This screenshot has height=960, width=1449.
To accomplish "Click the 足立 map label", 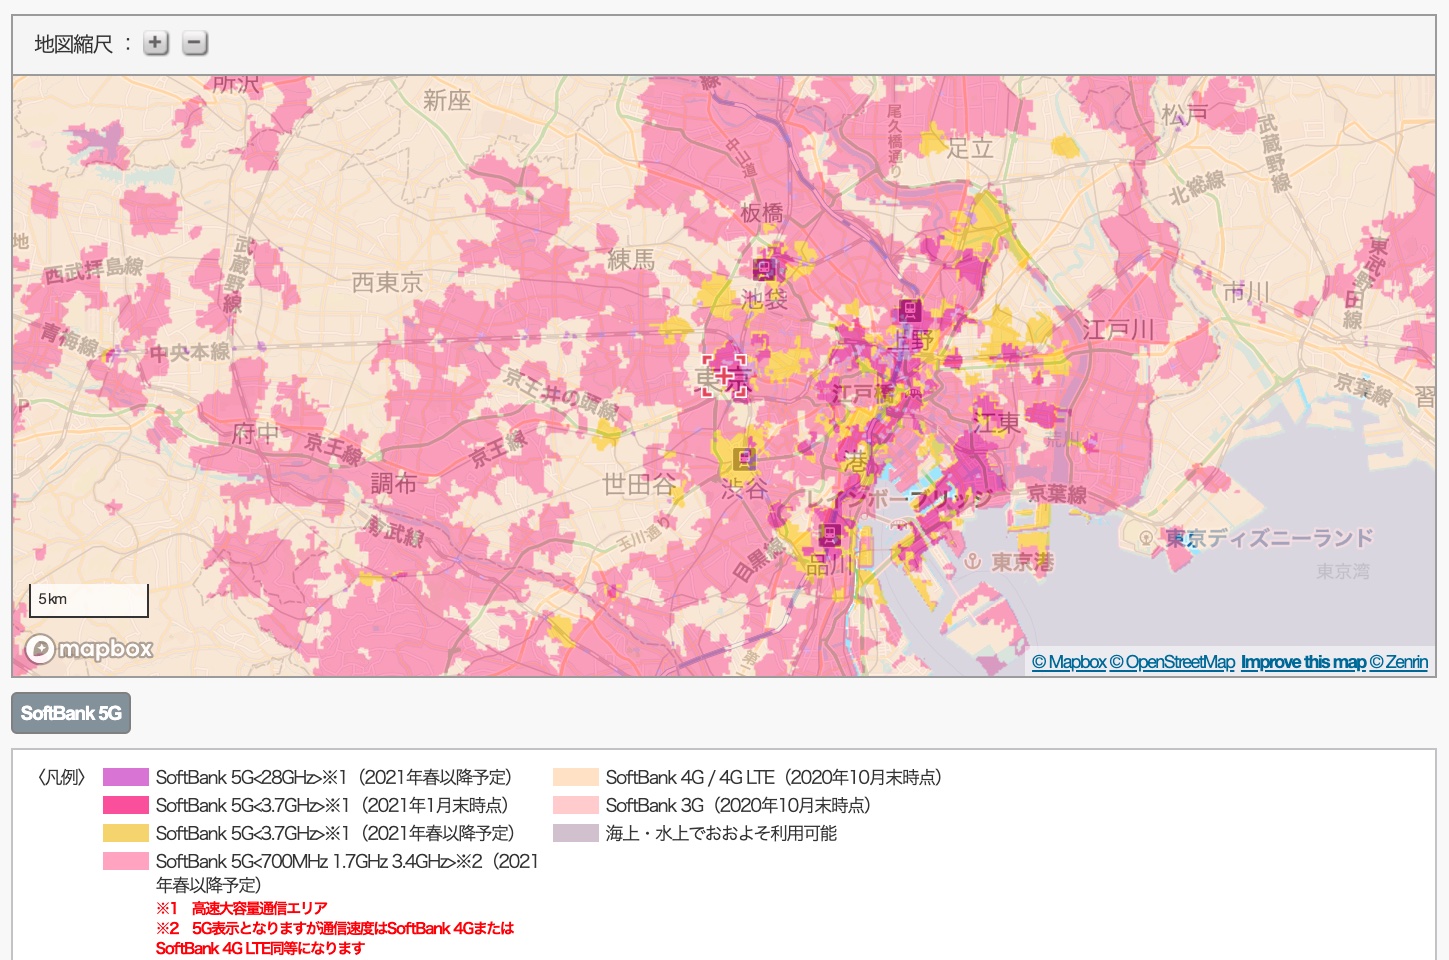I will tap(970, 148).
